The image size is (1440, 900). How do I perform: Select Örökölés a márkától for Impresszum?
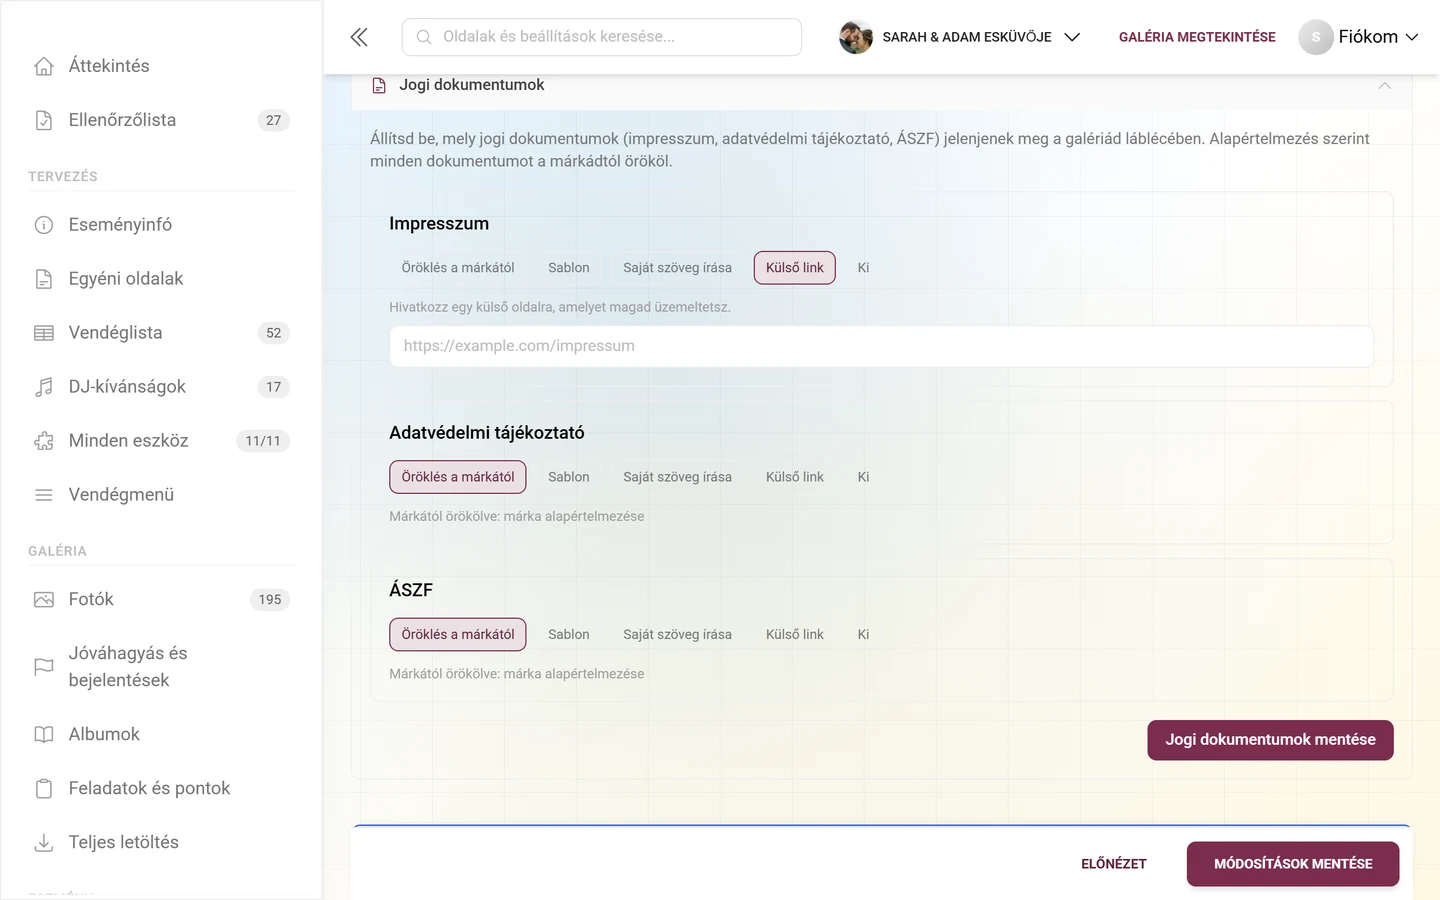tap(458, 268)
